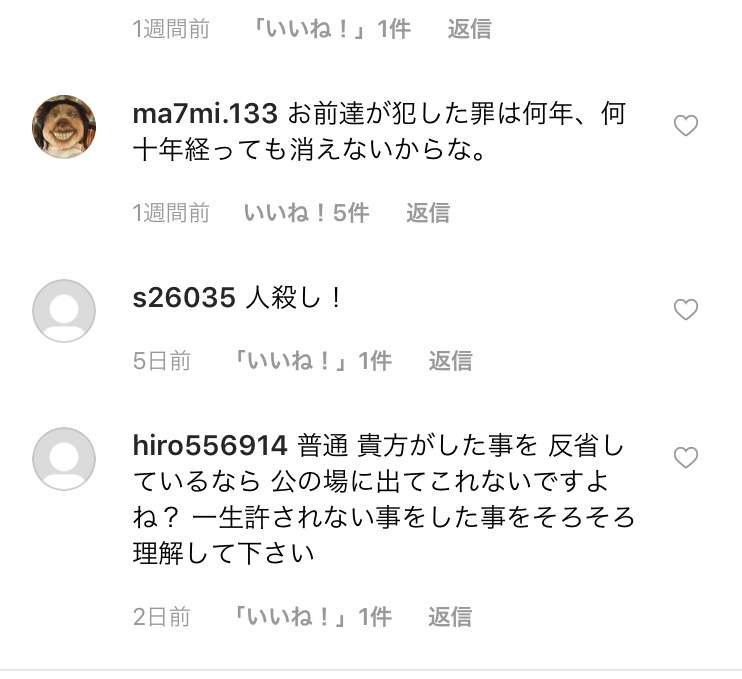The width and height of the screenshot is (742, 679).
Task: Select the 5日前 timestamp
Action: click(x=162, y=361)
